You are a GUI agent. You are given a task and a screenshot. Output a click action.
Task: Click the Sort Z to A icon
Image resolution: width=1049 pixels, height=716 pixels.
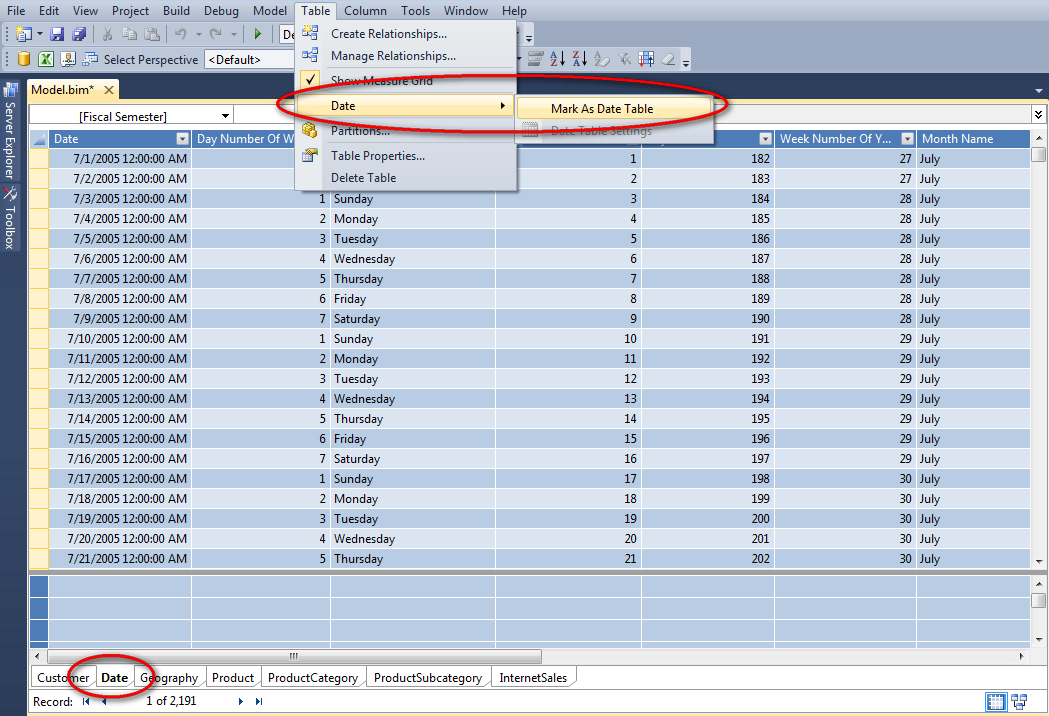[x=579, y=59]
